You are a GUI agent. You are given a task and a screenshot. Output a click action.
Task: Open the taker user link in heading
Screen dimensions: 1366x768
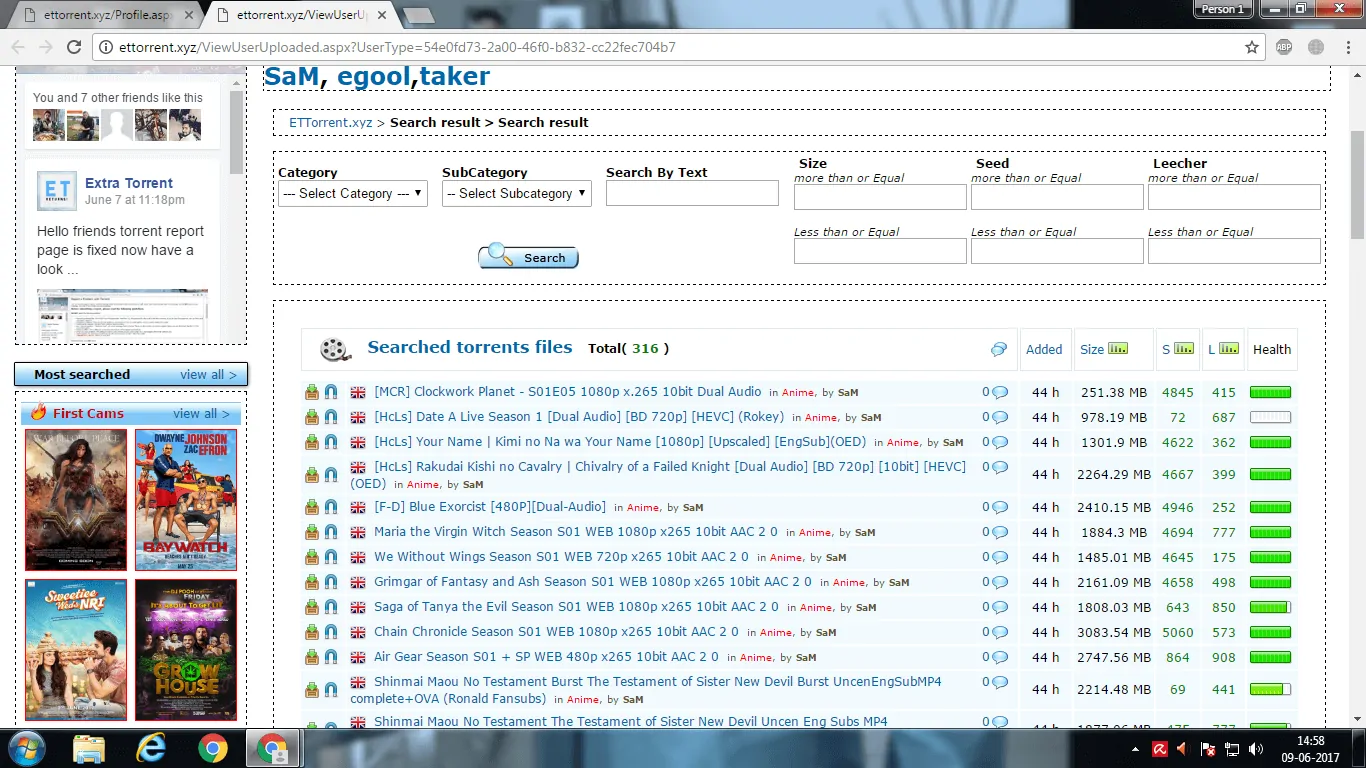tap(454, 77)
